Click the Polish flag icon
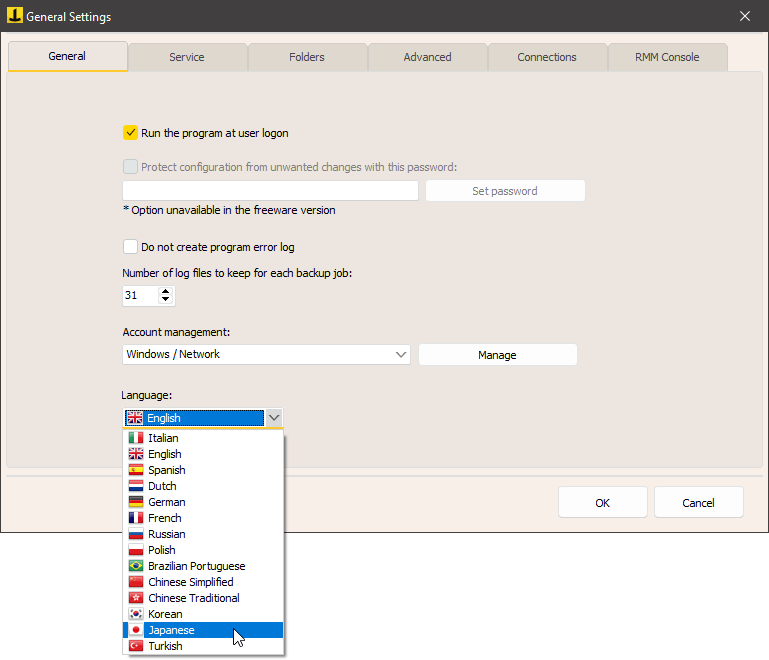This screenshot has height=660, width=769. tap(136, 550)
